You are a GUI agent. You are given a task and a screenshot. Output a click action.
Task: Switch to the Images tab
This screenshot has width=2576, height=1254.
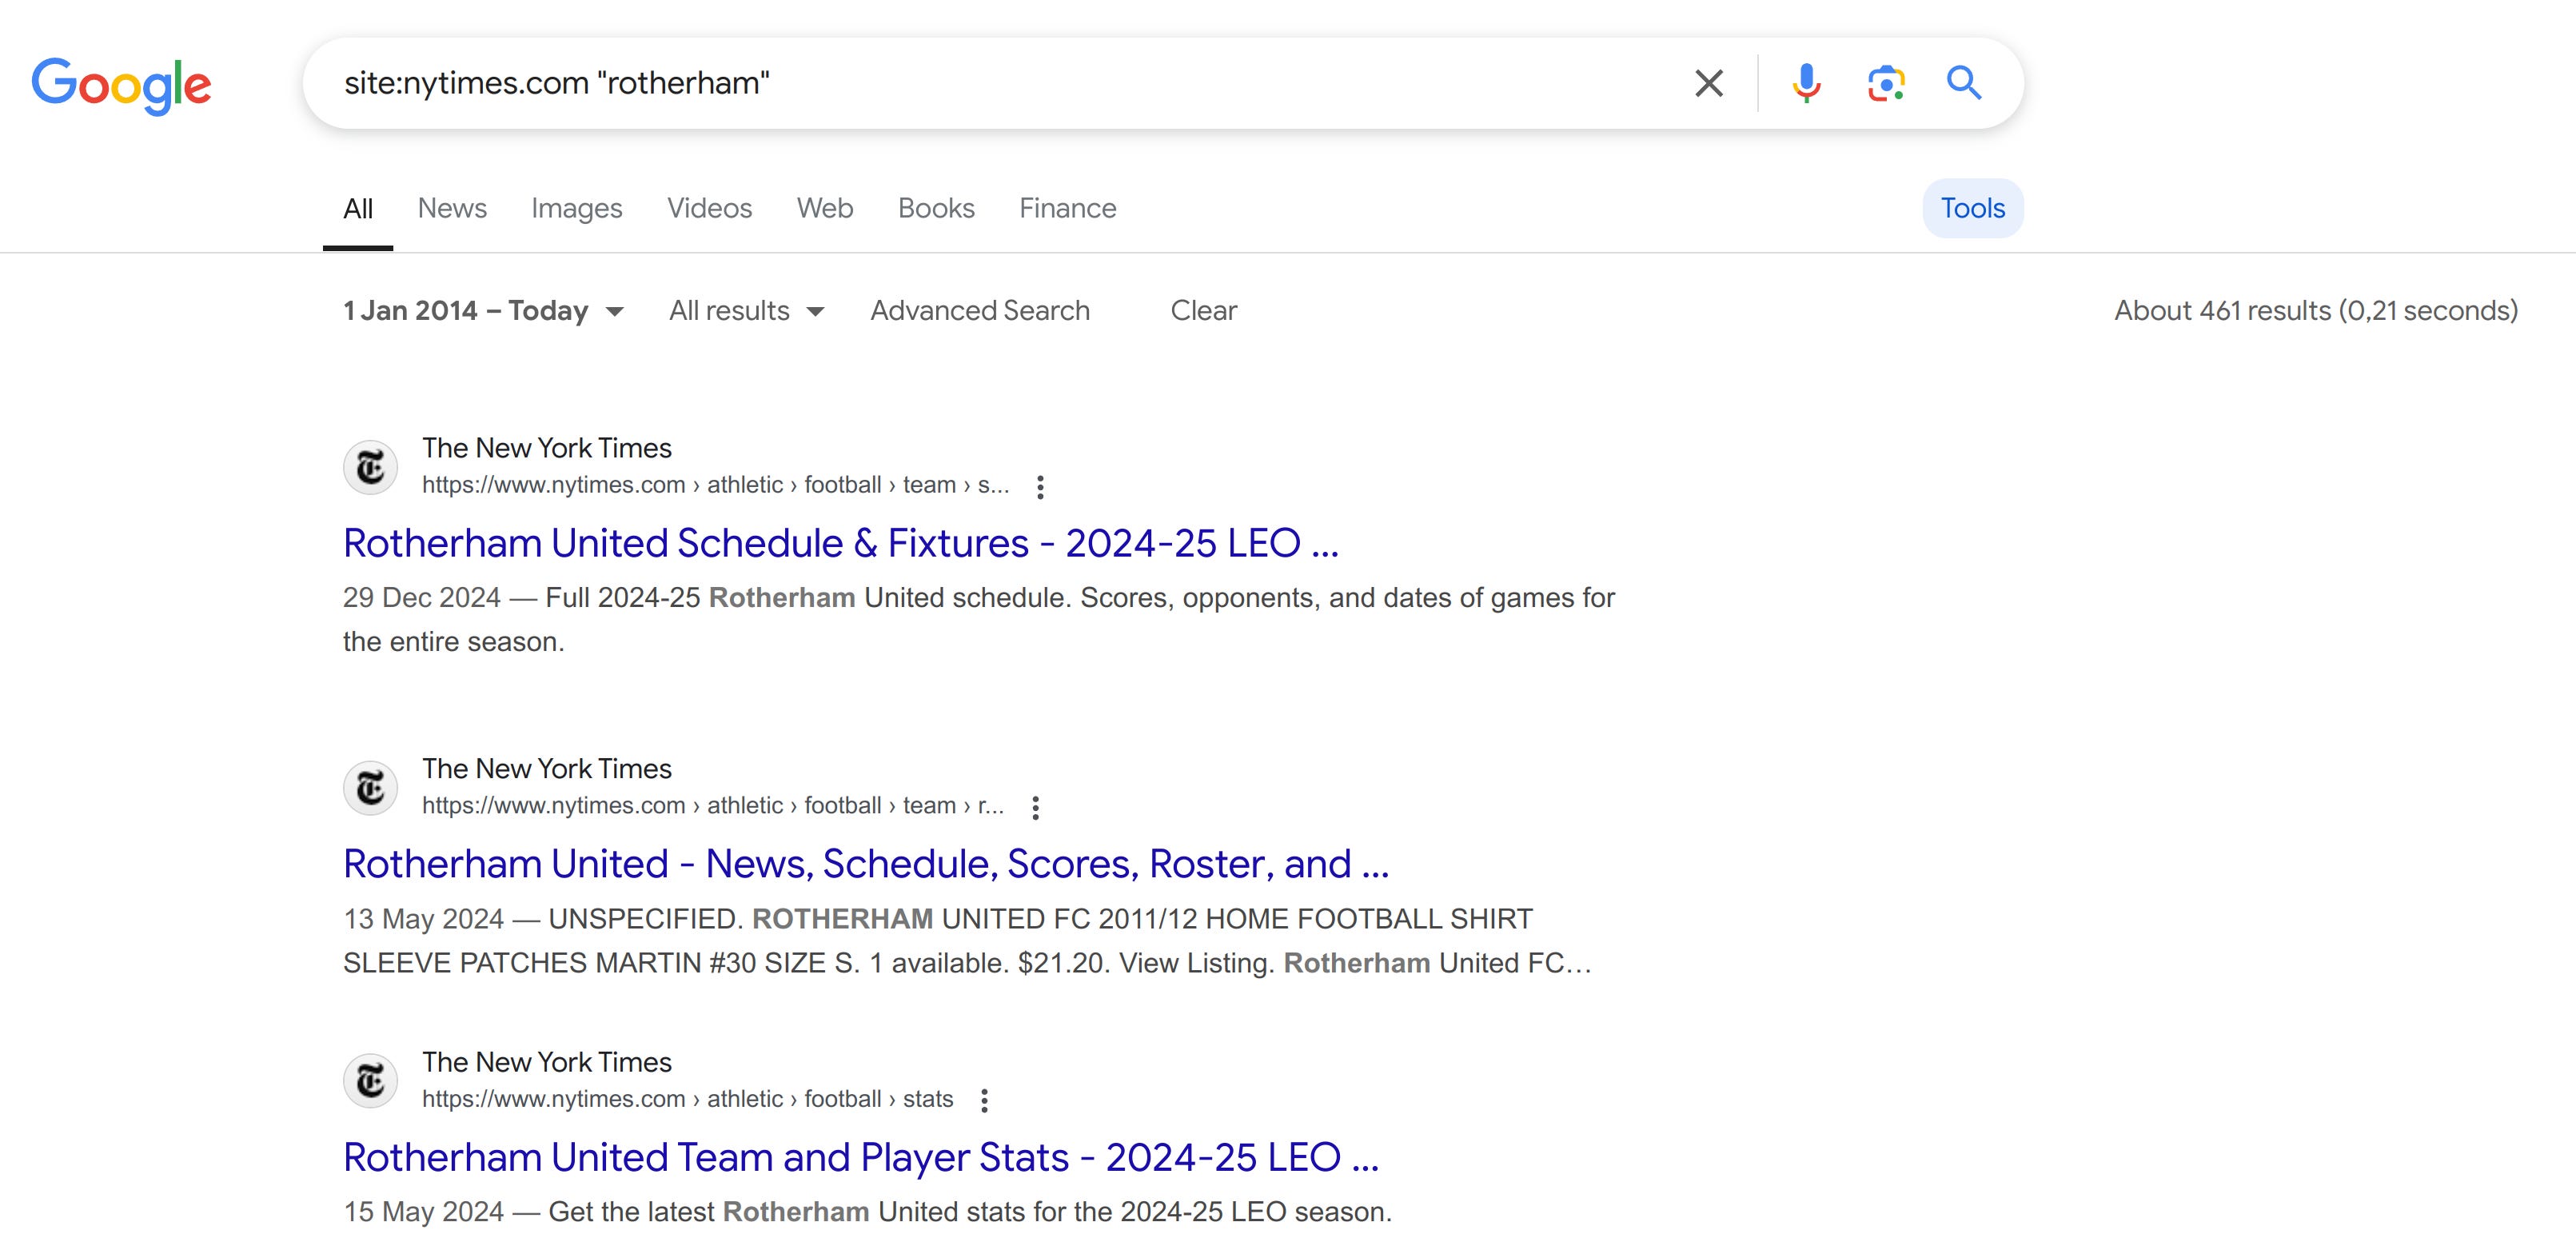577,208
